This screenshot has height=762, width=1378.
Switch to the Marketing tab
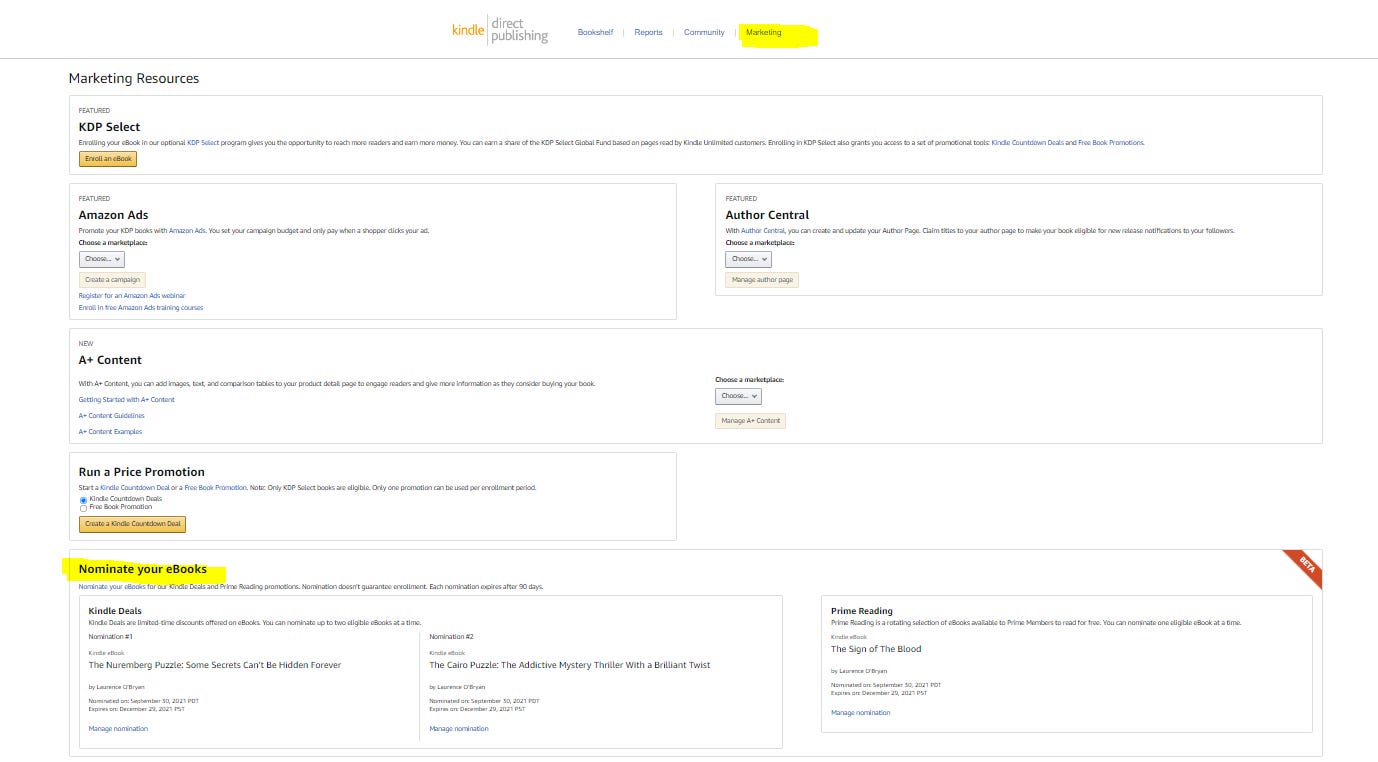pyautogui.click(x=764, y=32)
